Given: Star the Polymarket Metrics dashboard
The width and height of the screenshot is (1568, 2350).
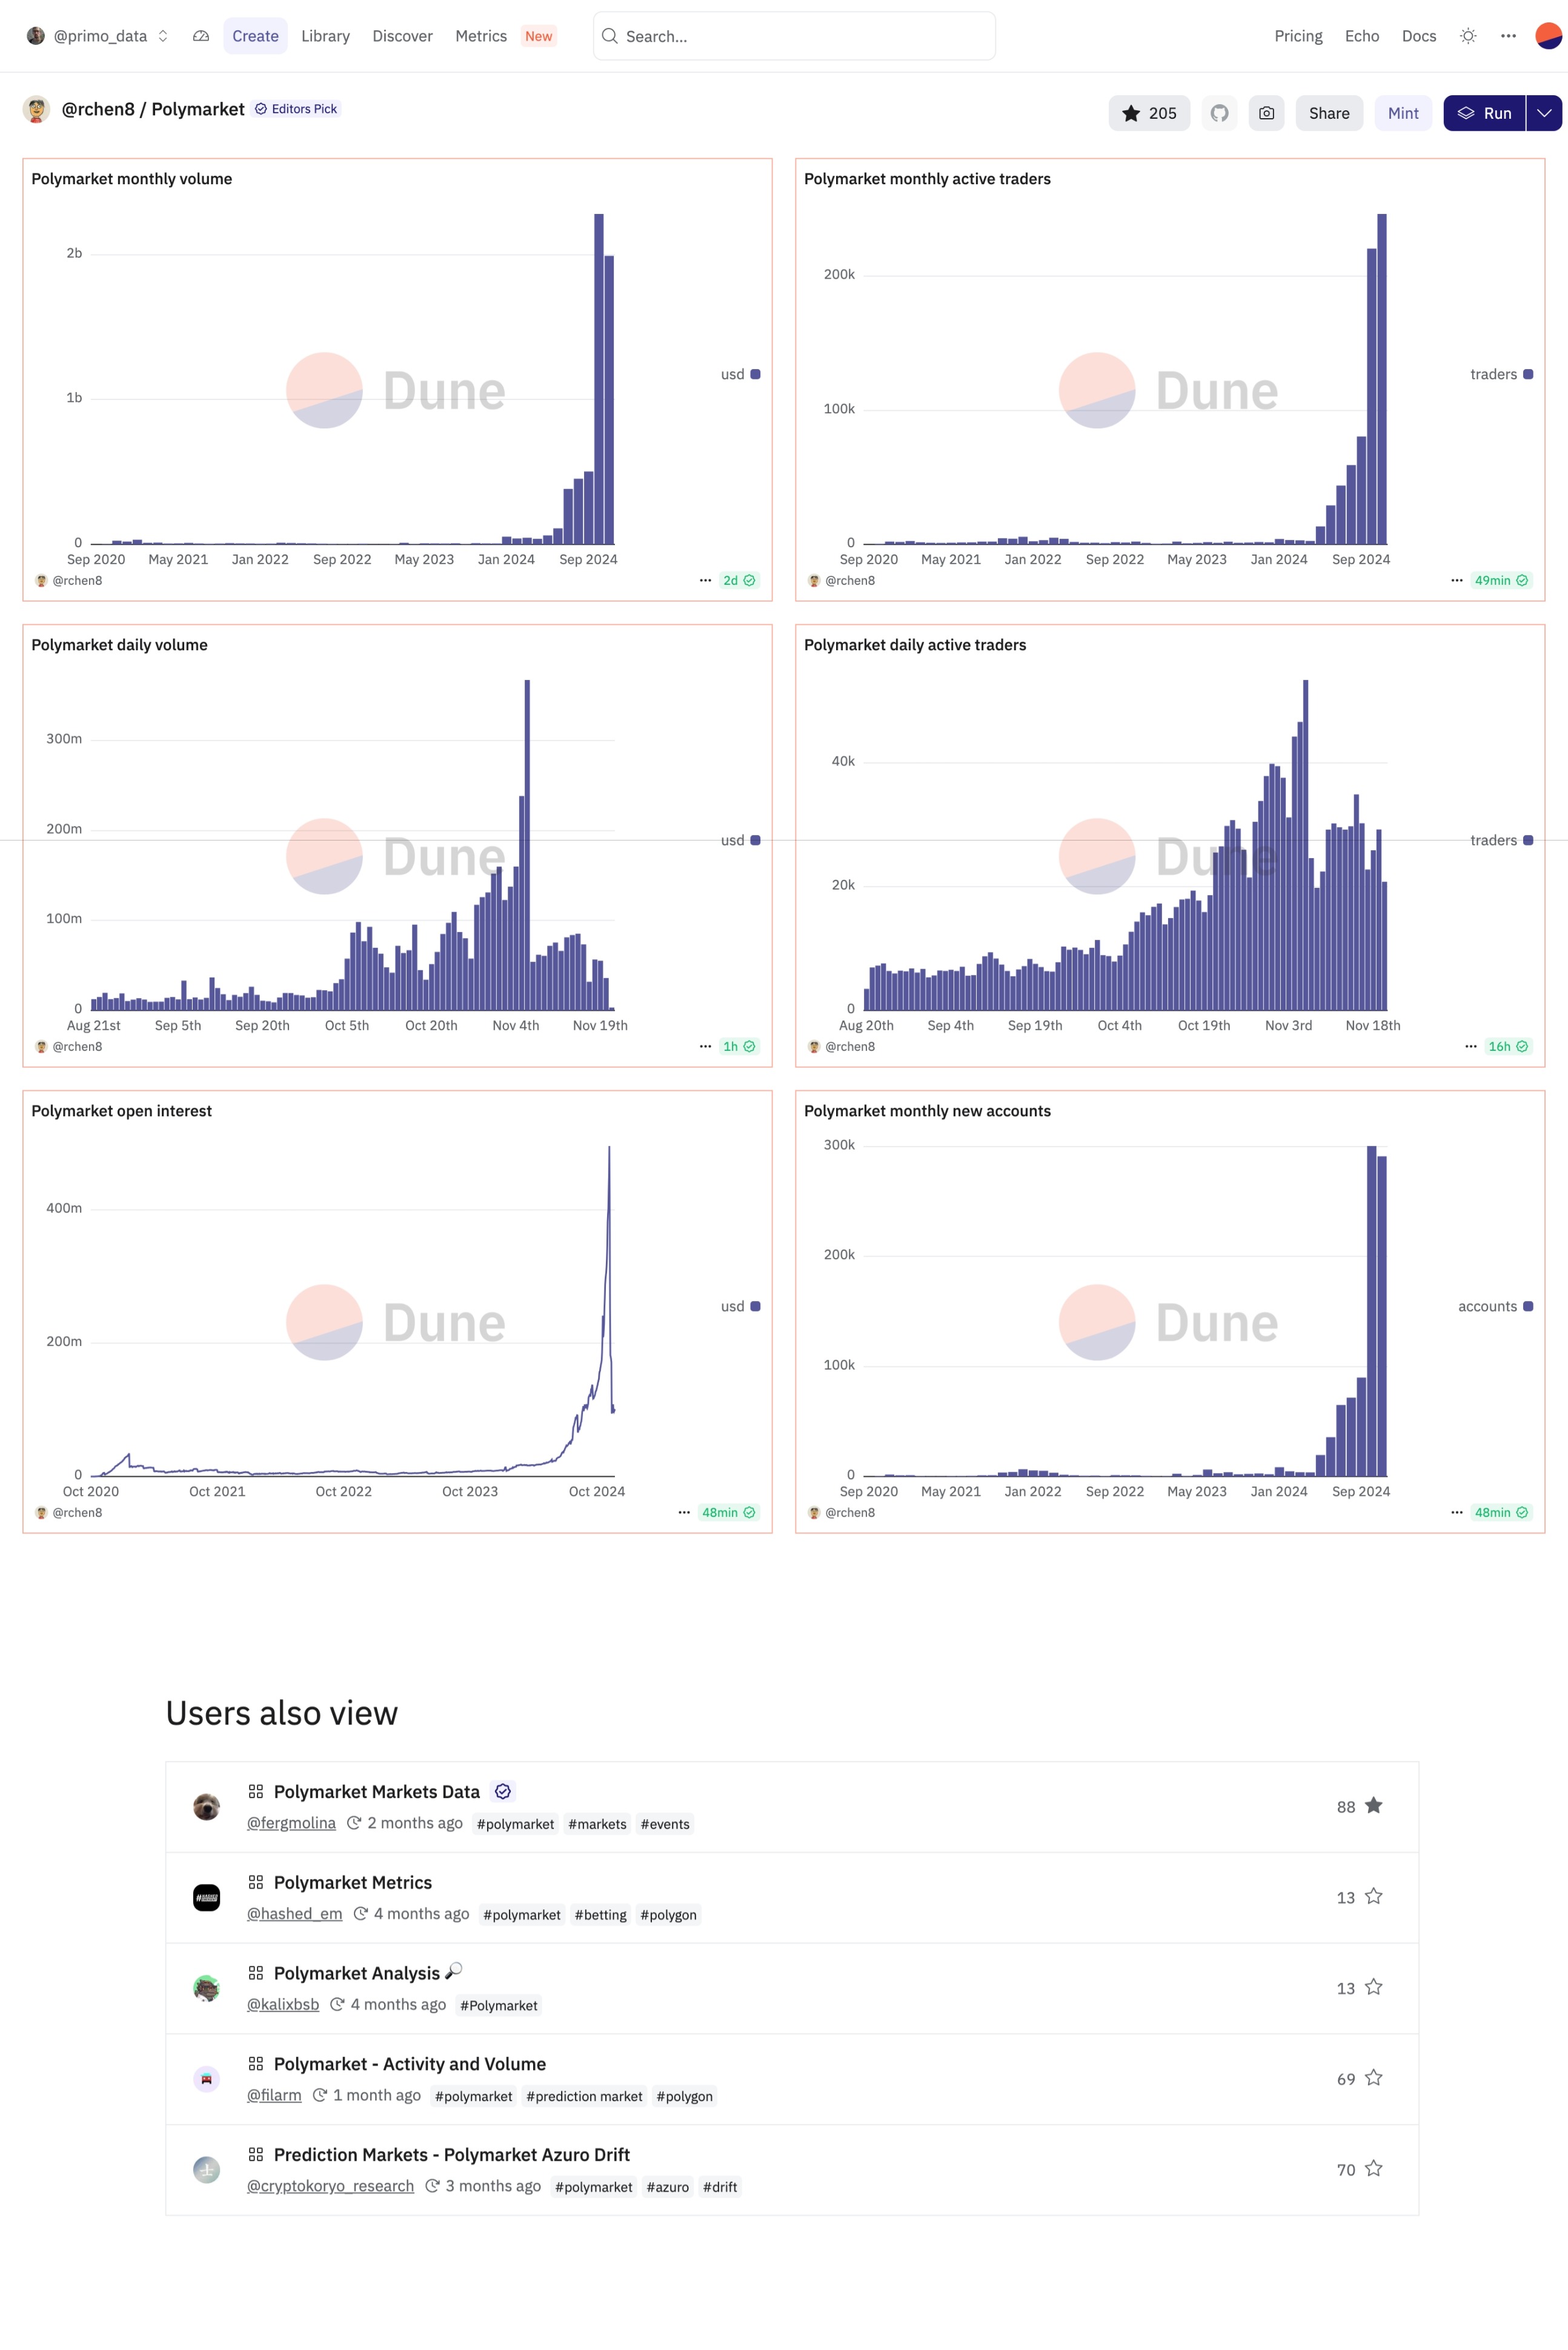Looking at the screenshot, I should click(1374, 1896).
